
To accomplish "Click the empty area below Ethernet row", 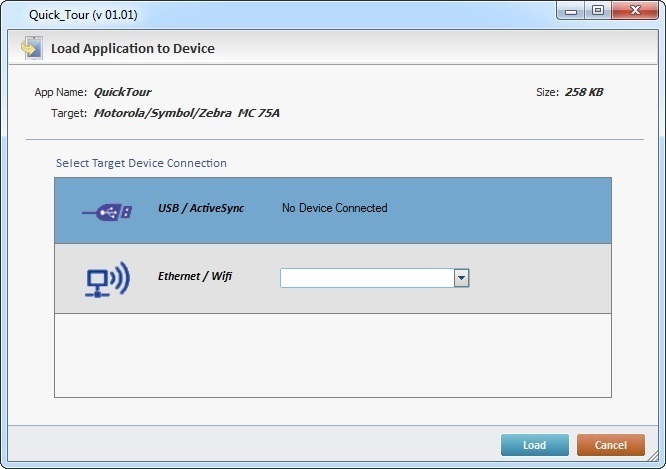I will point(332,356).
